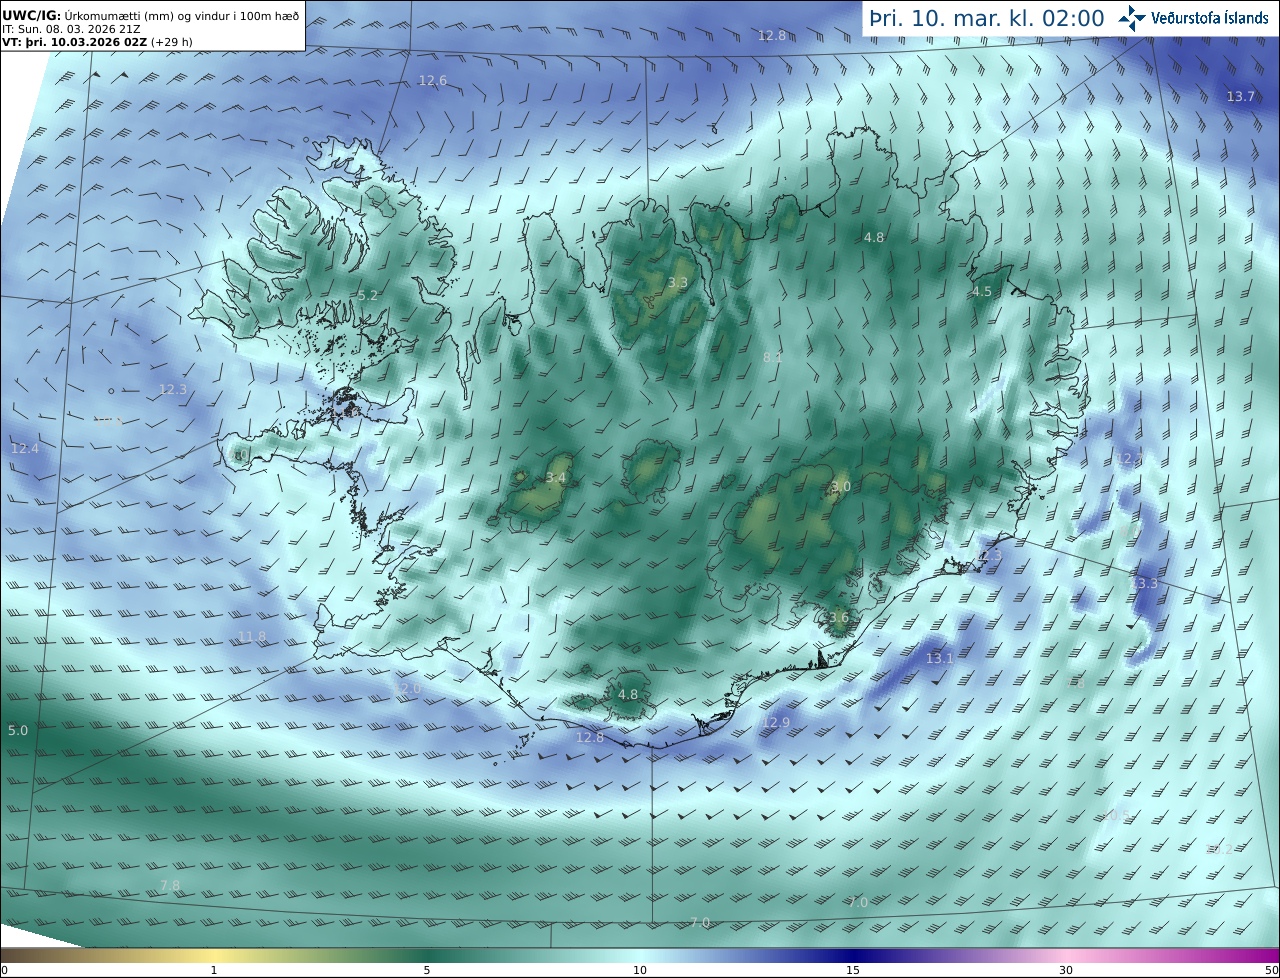Click the 10.2 value label
This screenshot has width=1280, height=978.
point(1220,849)
